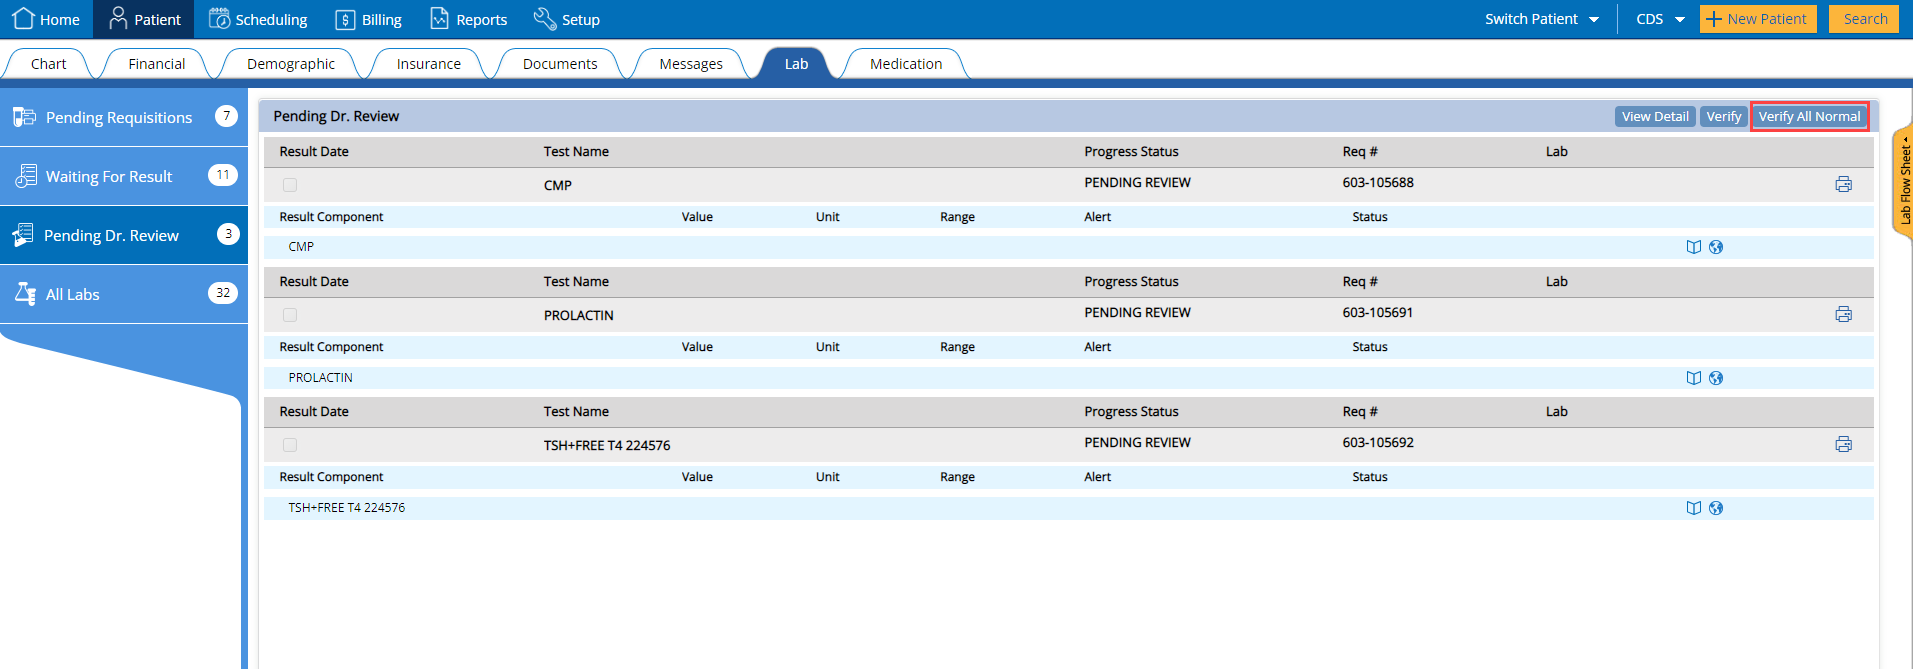Select the Lab tab
This screenshot has height=669, width=1913.
(x=796, y=63)
